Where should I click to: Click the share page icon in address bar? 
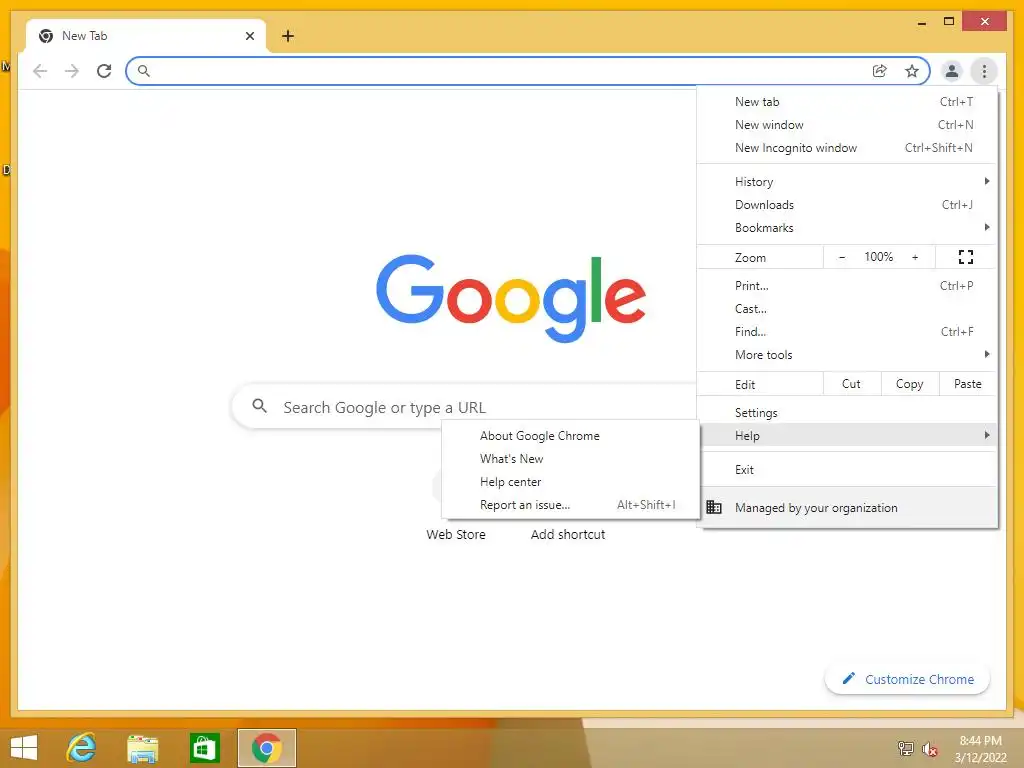(x=879, y=71)
